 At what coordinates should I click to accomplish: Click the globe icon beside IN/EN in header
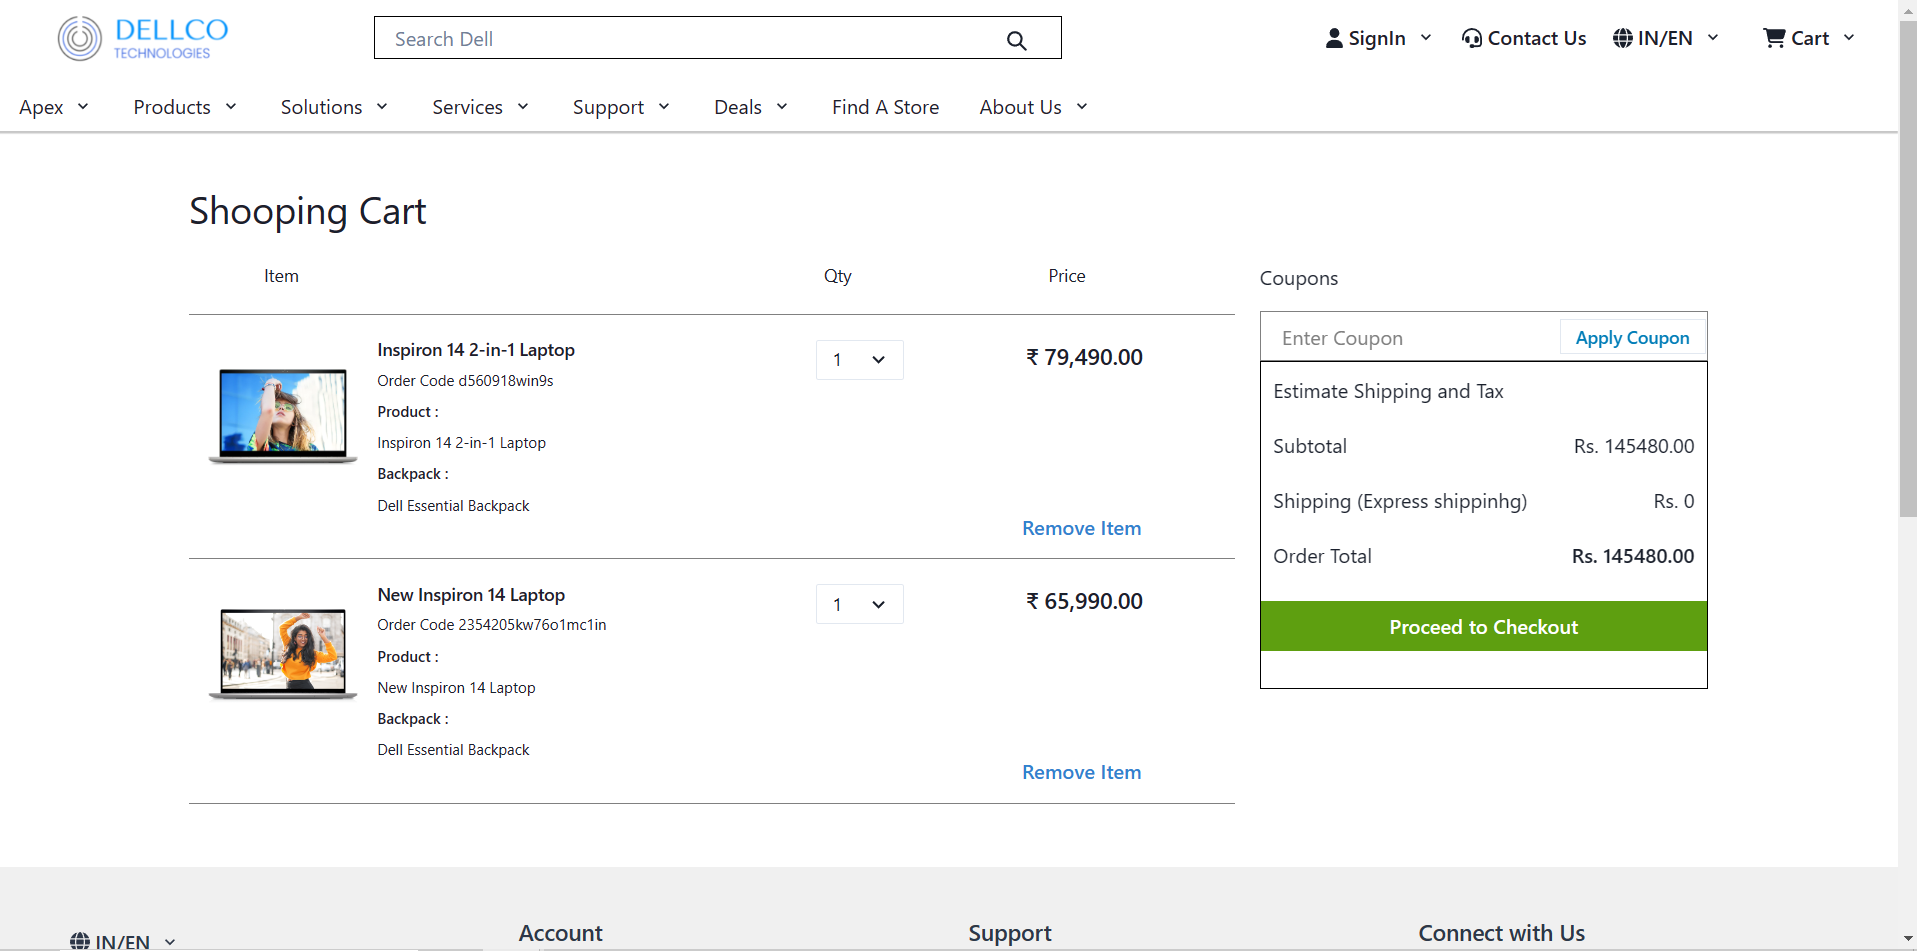[x=1623, y=38]
